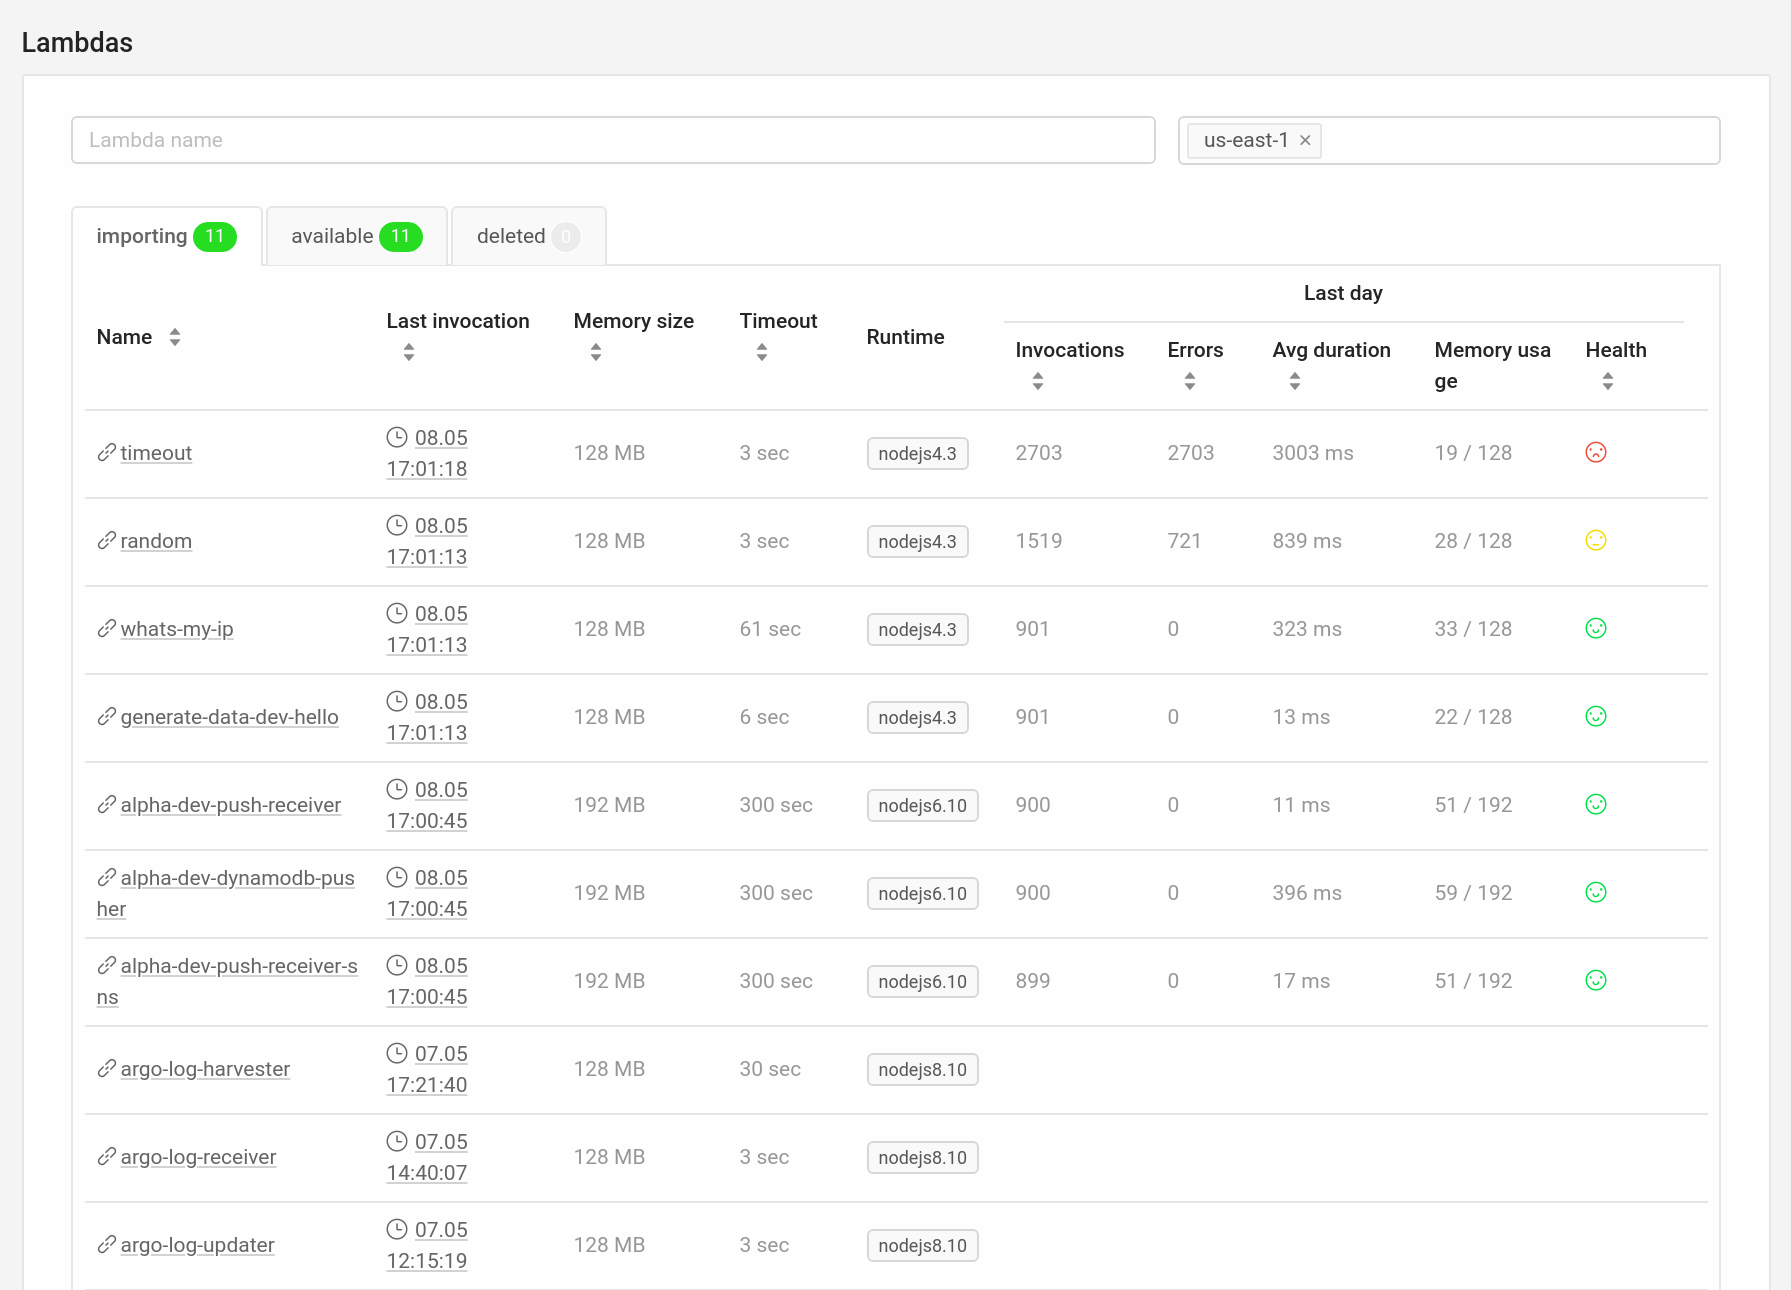Switch to the deleted tab

[529, 236]
